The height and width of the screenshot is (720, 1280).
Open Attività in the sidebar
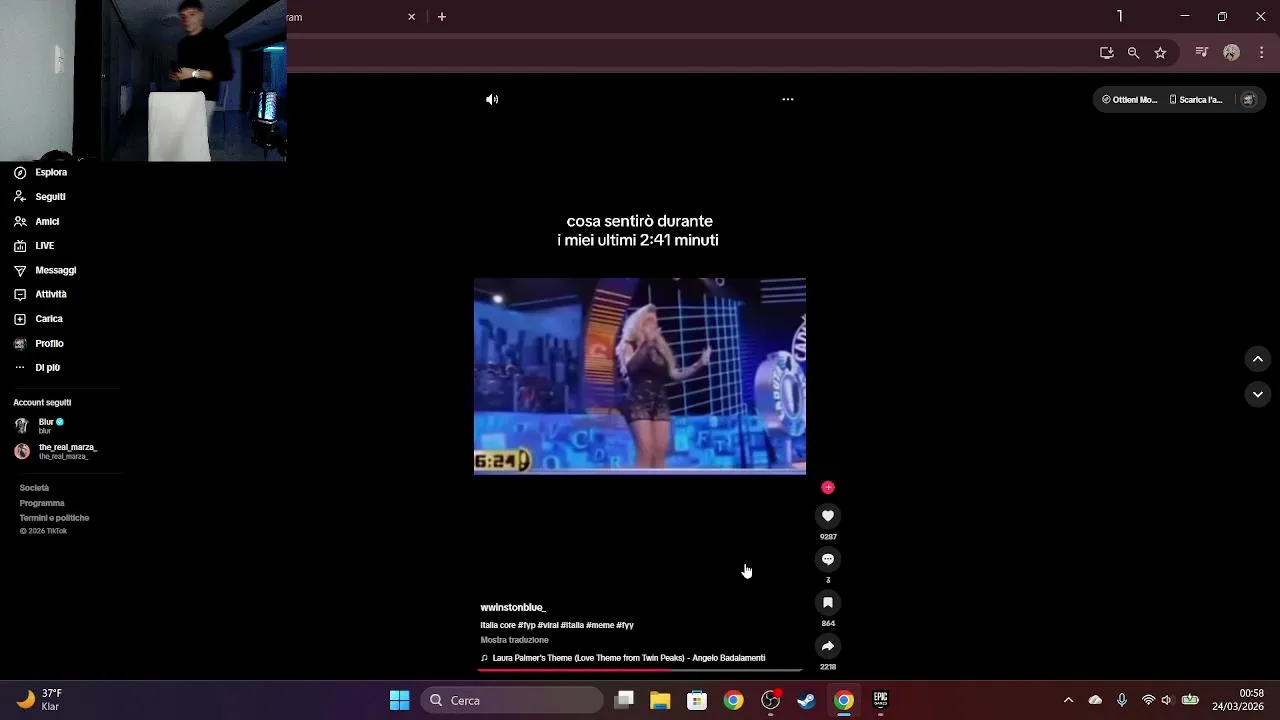click(x=41, y=294)
